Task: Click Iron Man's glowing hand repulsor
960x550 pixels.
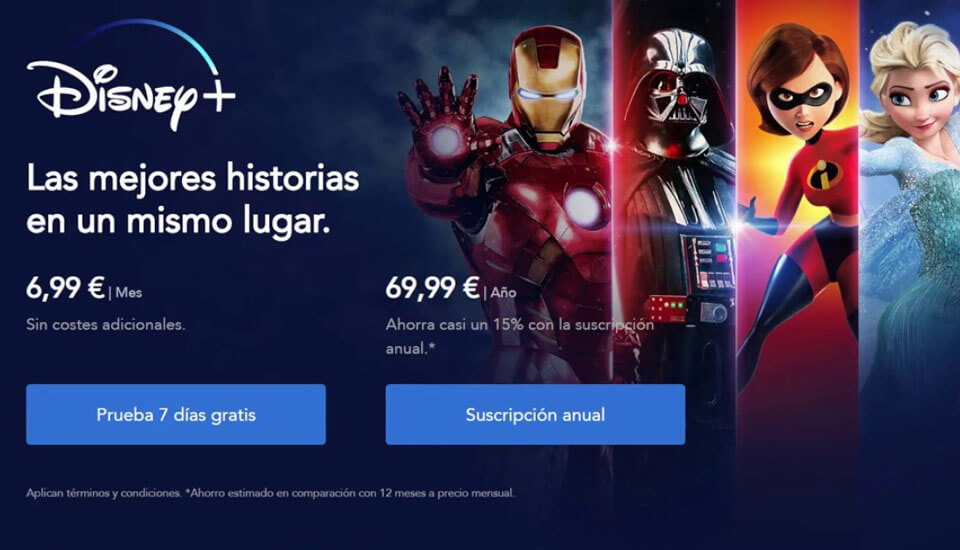Action: [x=445, y=141]
